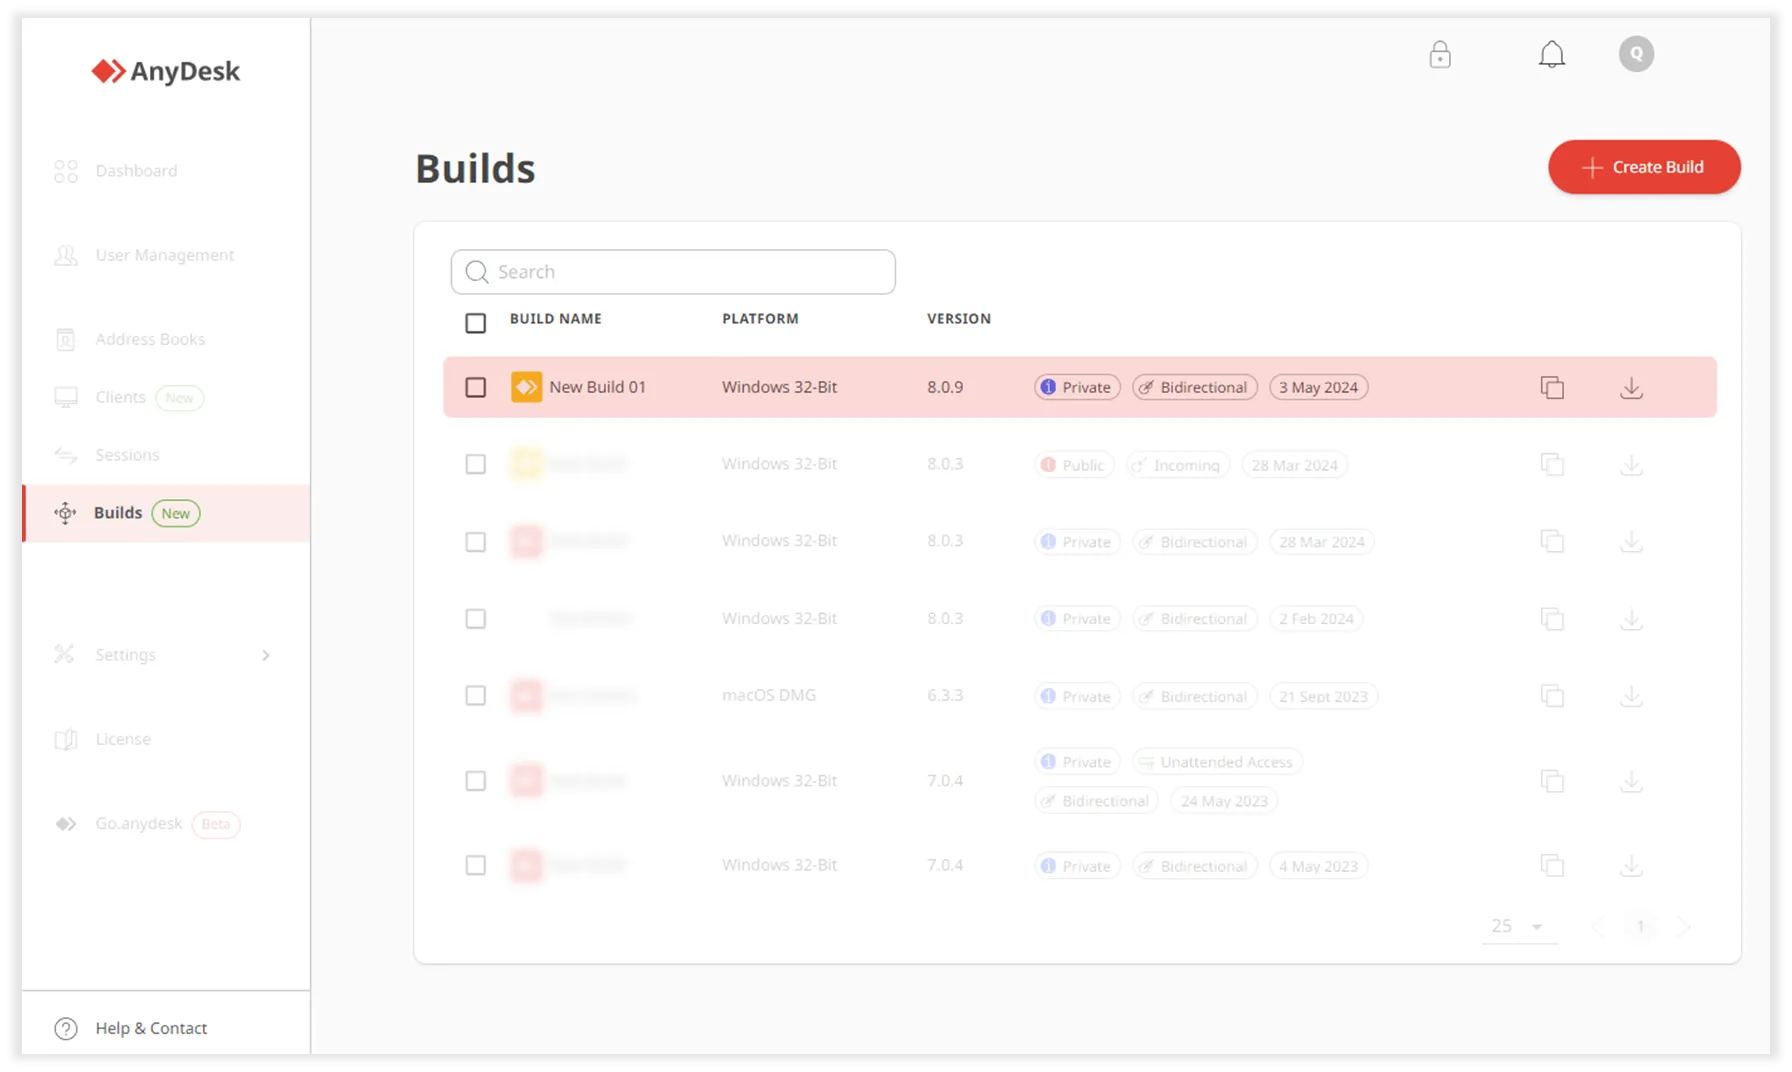Duplicate the New Build 01 build
Image resolution: width=1792 pixels, height=1072 pixels.
(1552, 388)
